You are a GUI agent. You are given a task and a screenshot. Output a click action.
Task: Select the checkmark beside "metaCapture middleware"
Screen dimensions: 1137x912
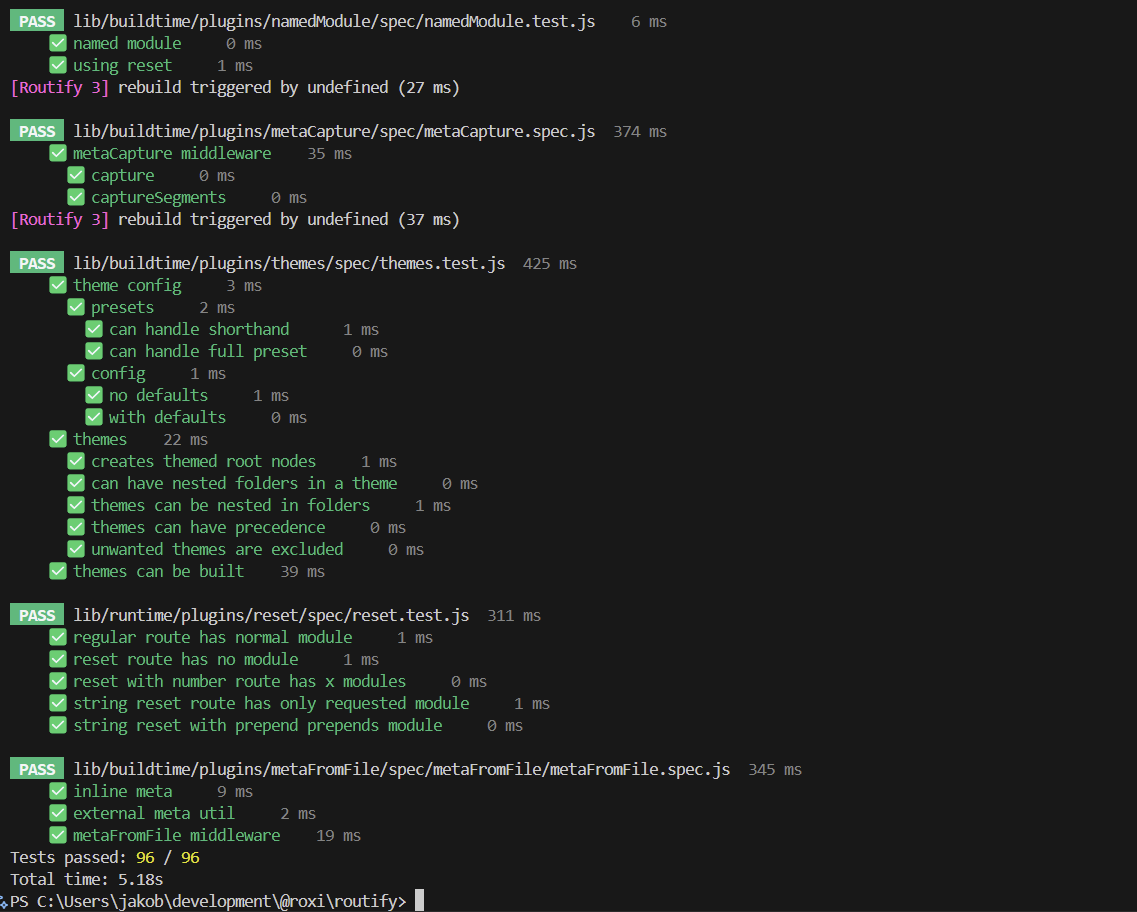58,154
